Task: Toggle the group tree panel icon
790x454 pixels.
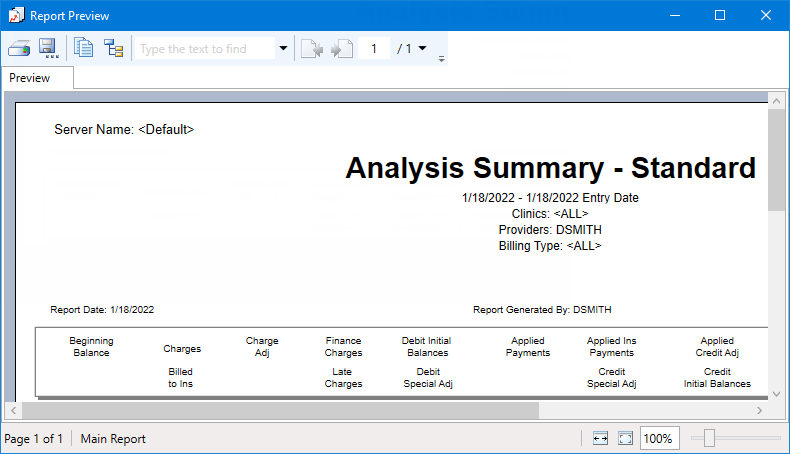Action: pos(113,48)
